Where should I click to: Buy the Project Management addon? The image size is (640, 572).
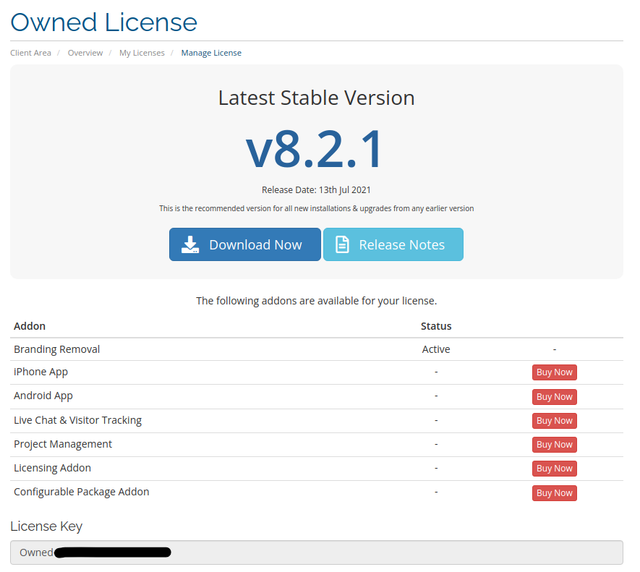pyautogui.click(x=554, y=445)
